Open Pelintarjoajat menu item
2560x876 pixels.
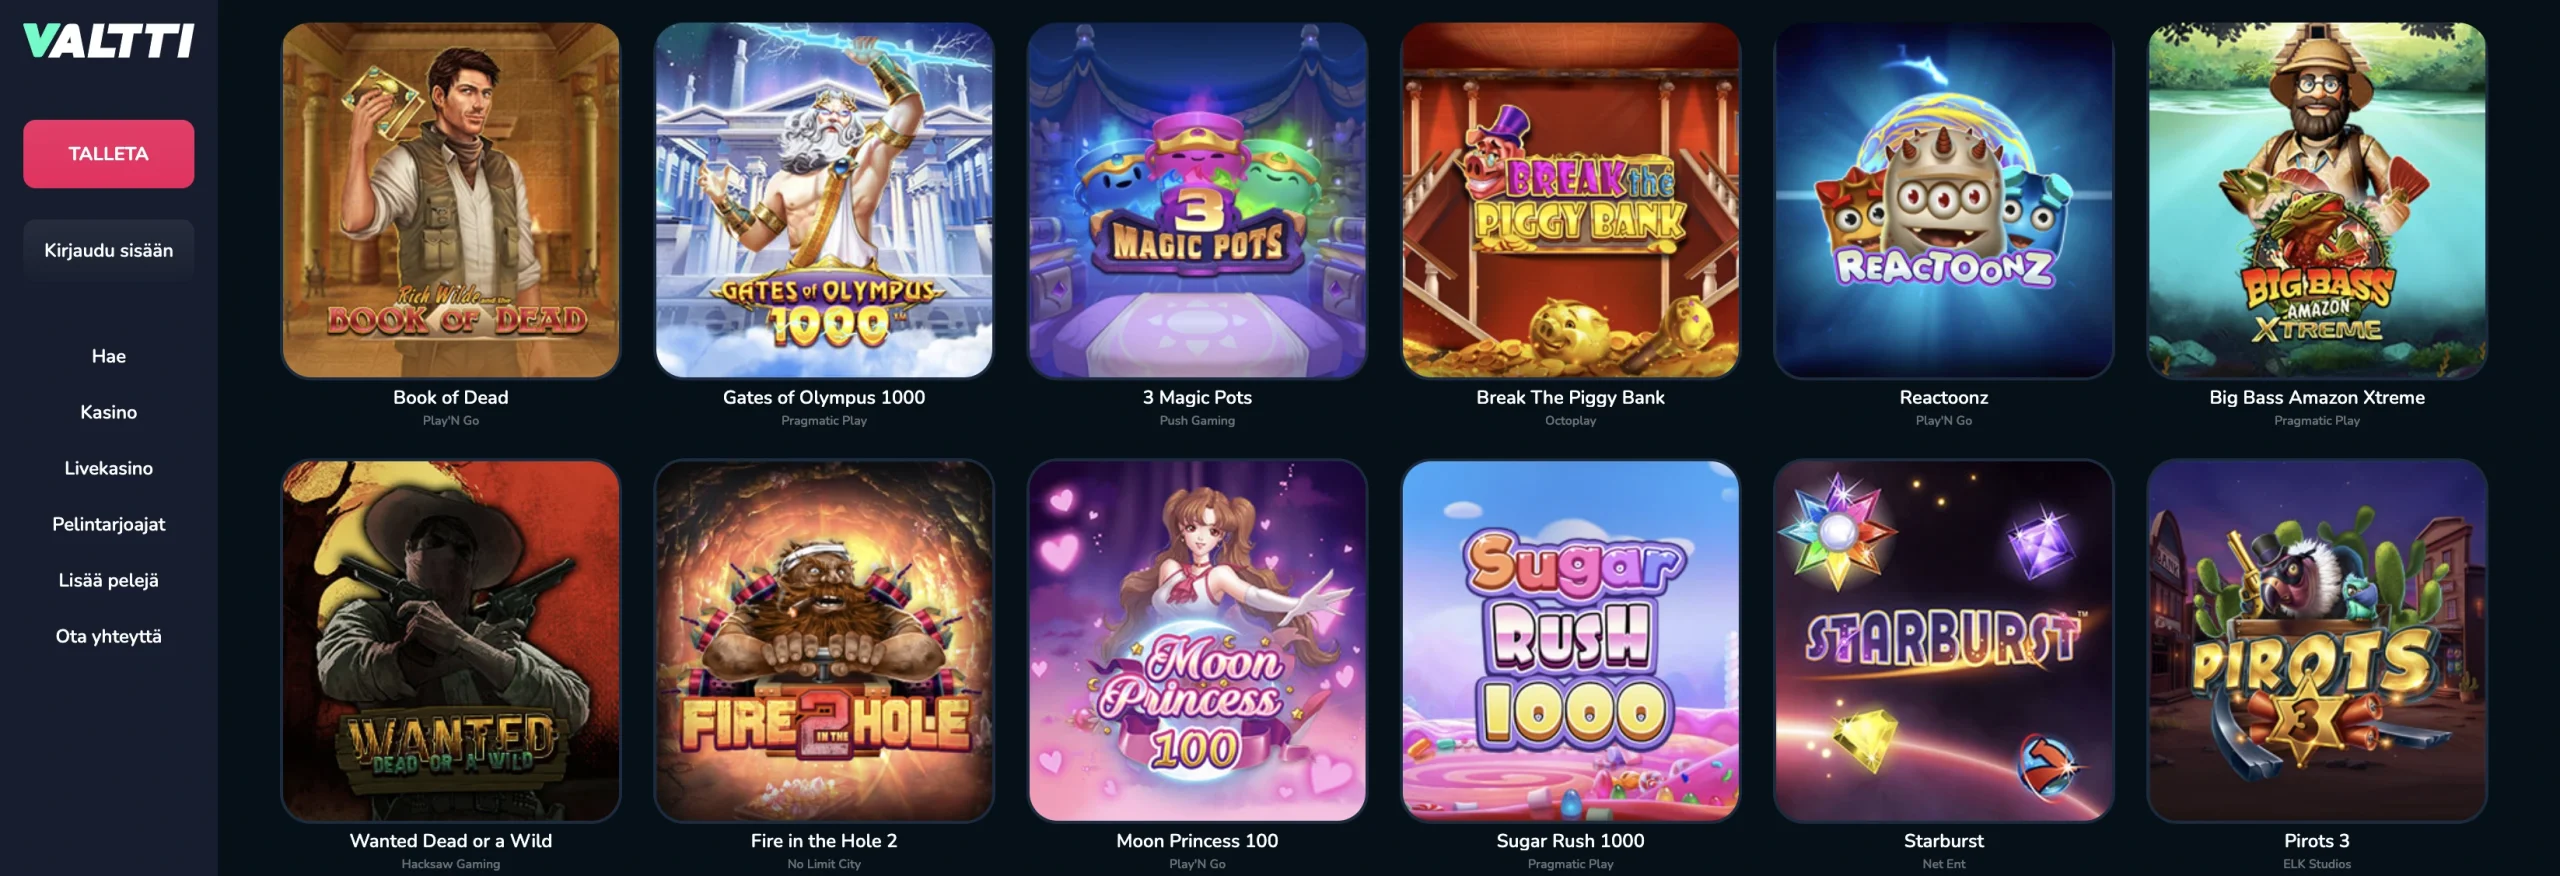tap(108, 524)
